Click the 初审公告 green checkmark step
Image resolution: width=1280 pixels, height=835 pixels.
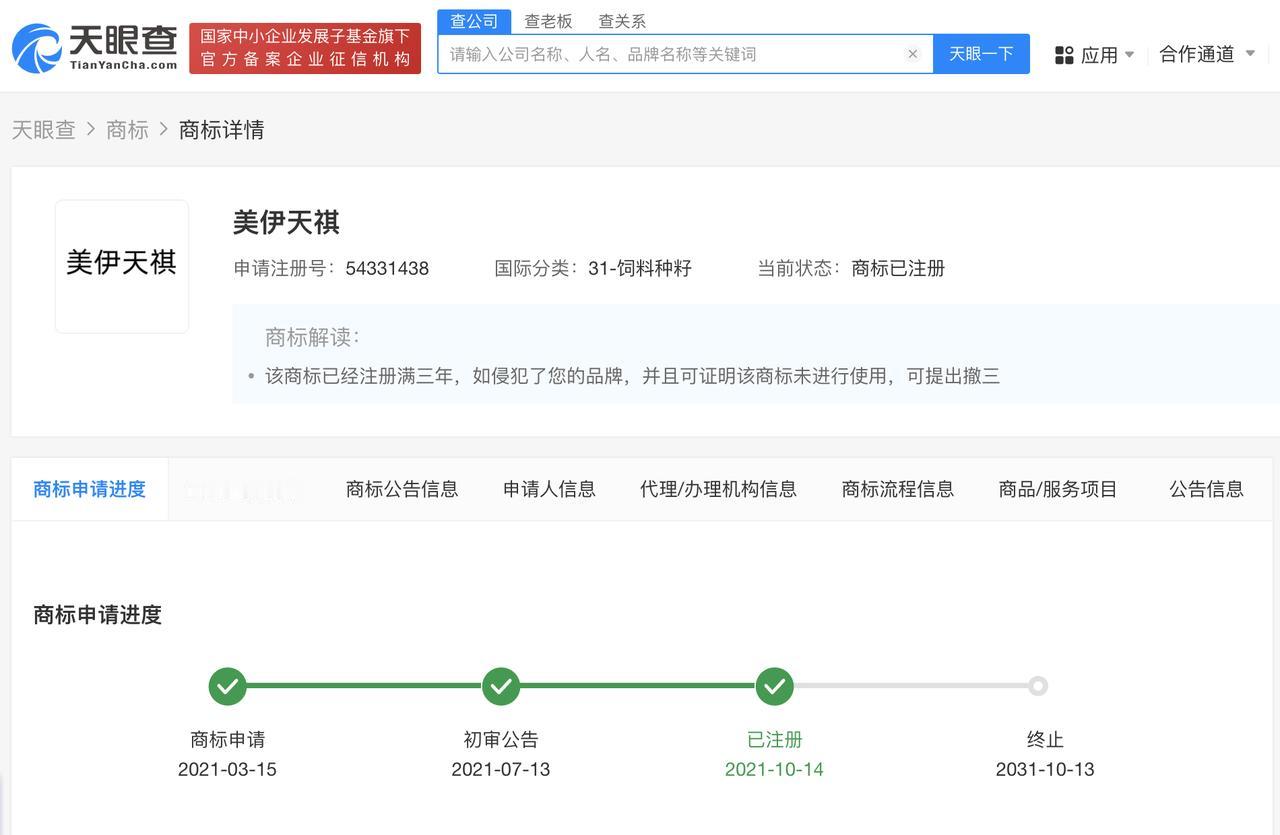[x=501, y=686]
